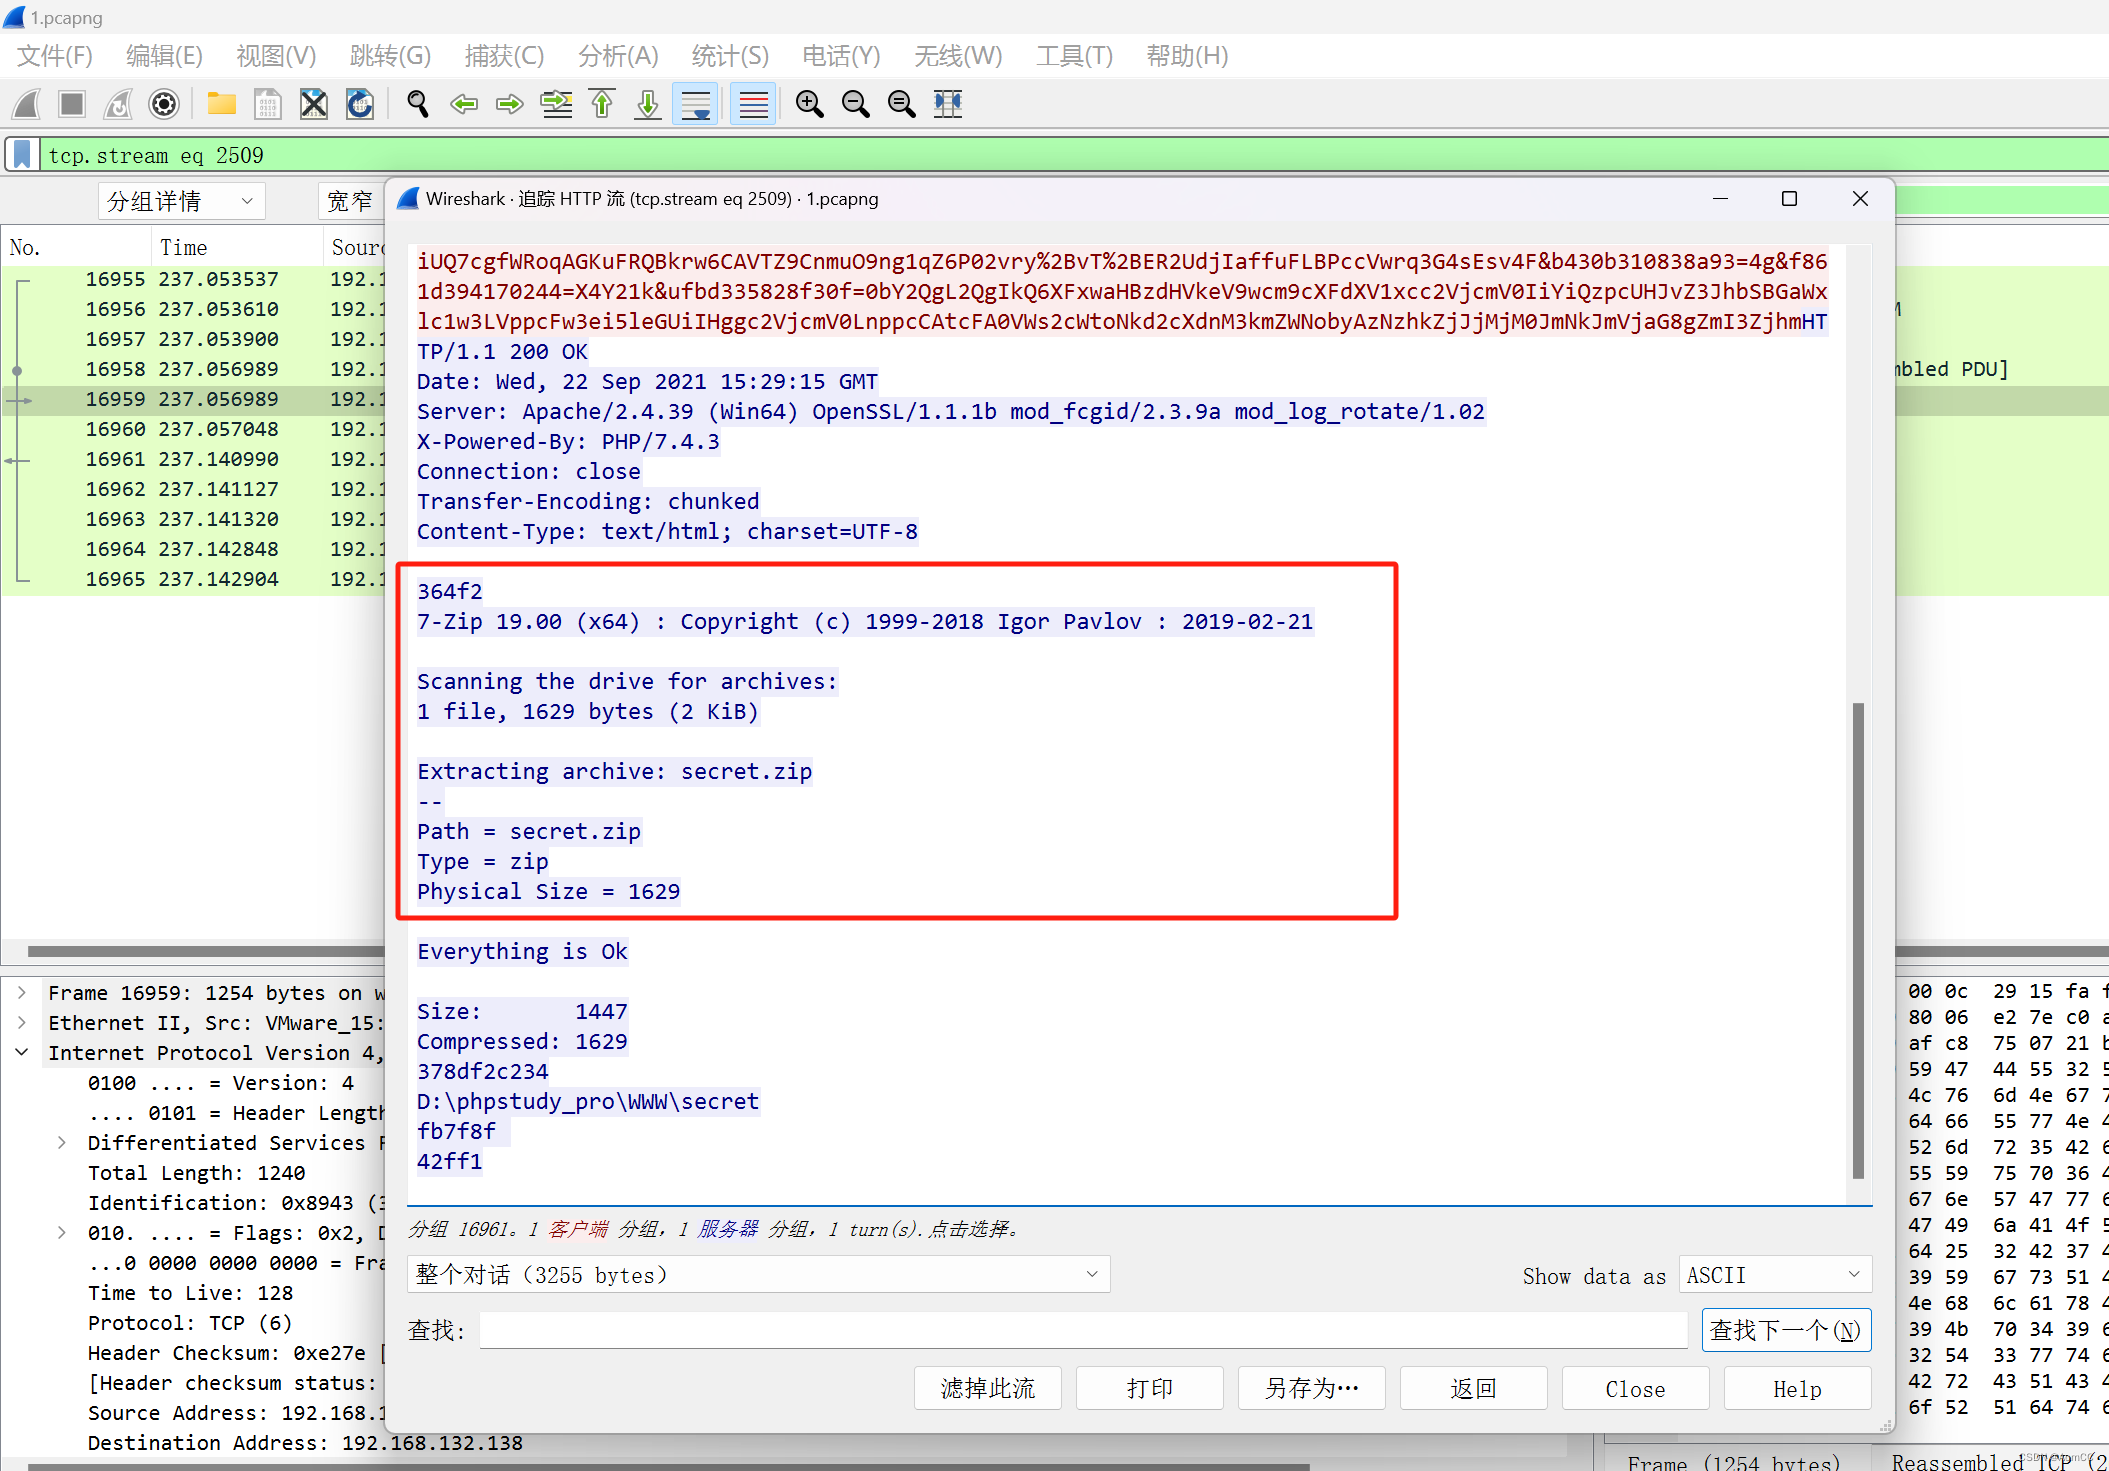Maximize the Follow HTTP Stream dialog

[1790, 199]
